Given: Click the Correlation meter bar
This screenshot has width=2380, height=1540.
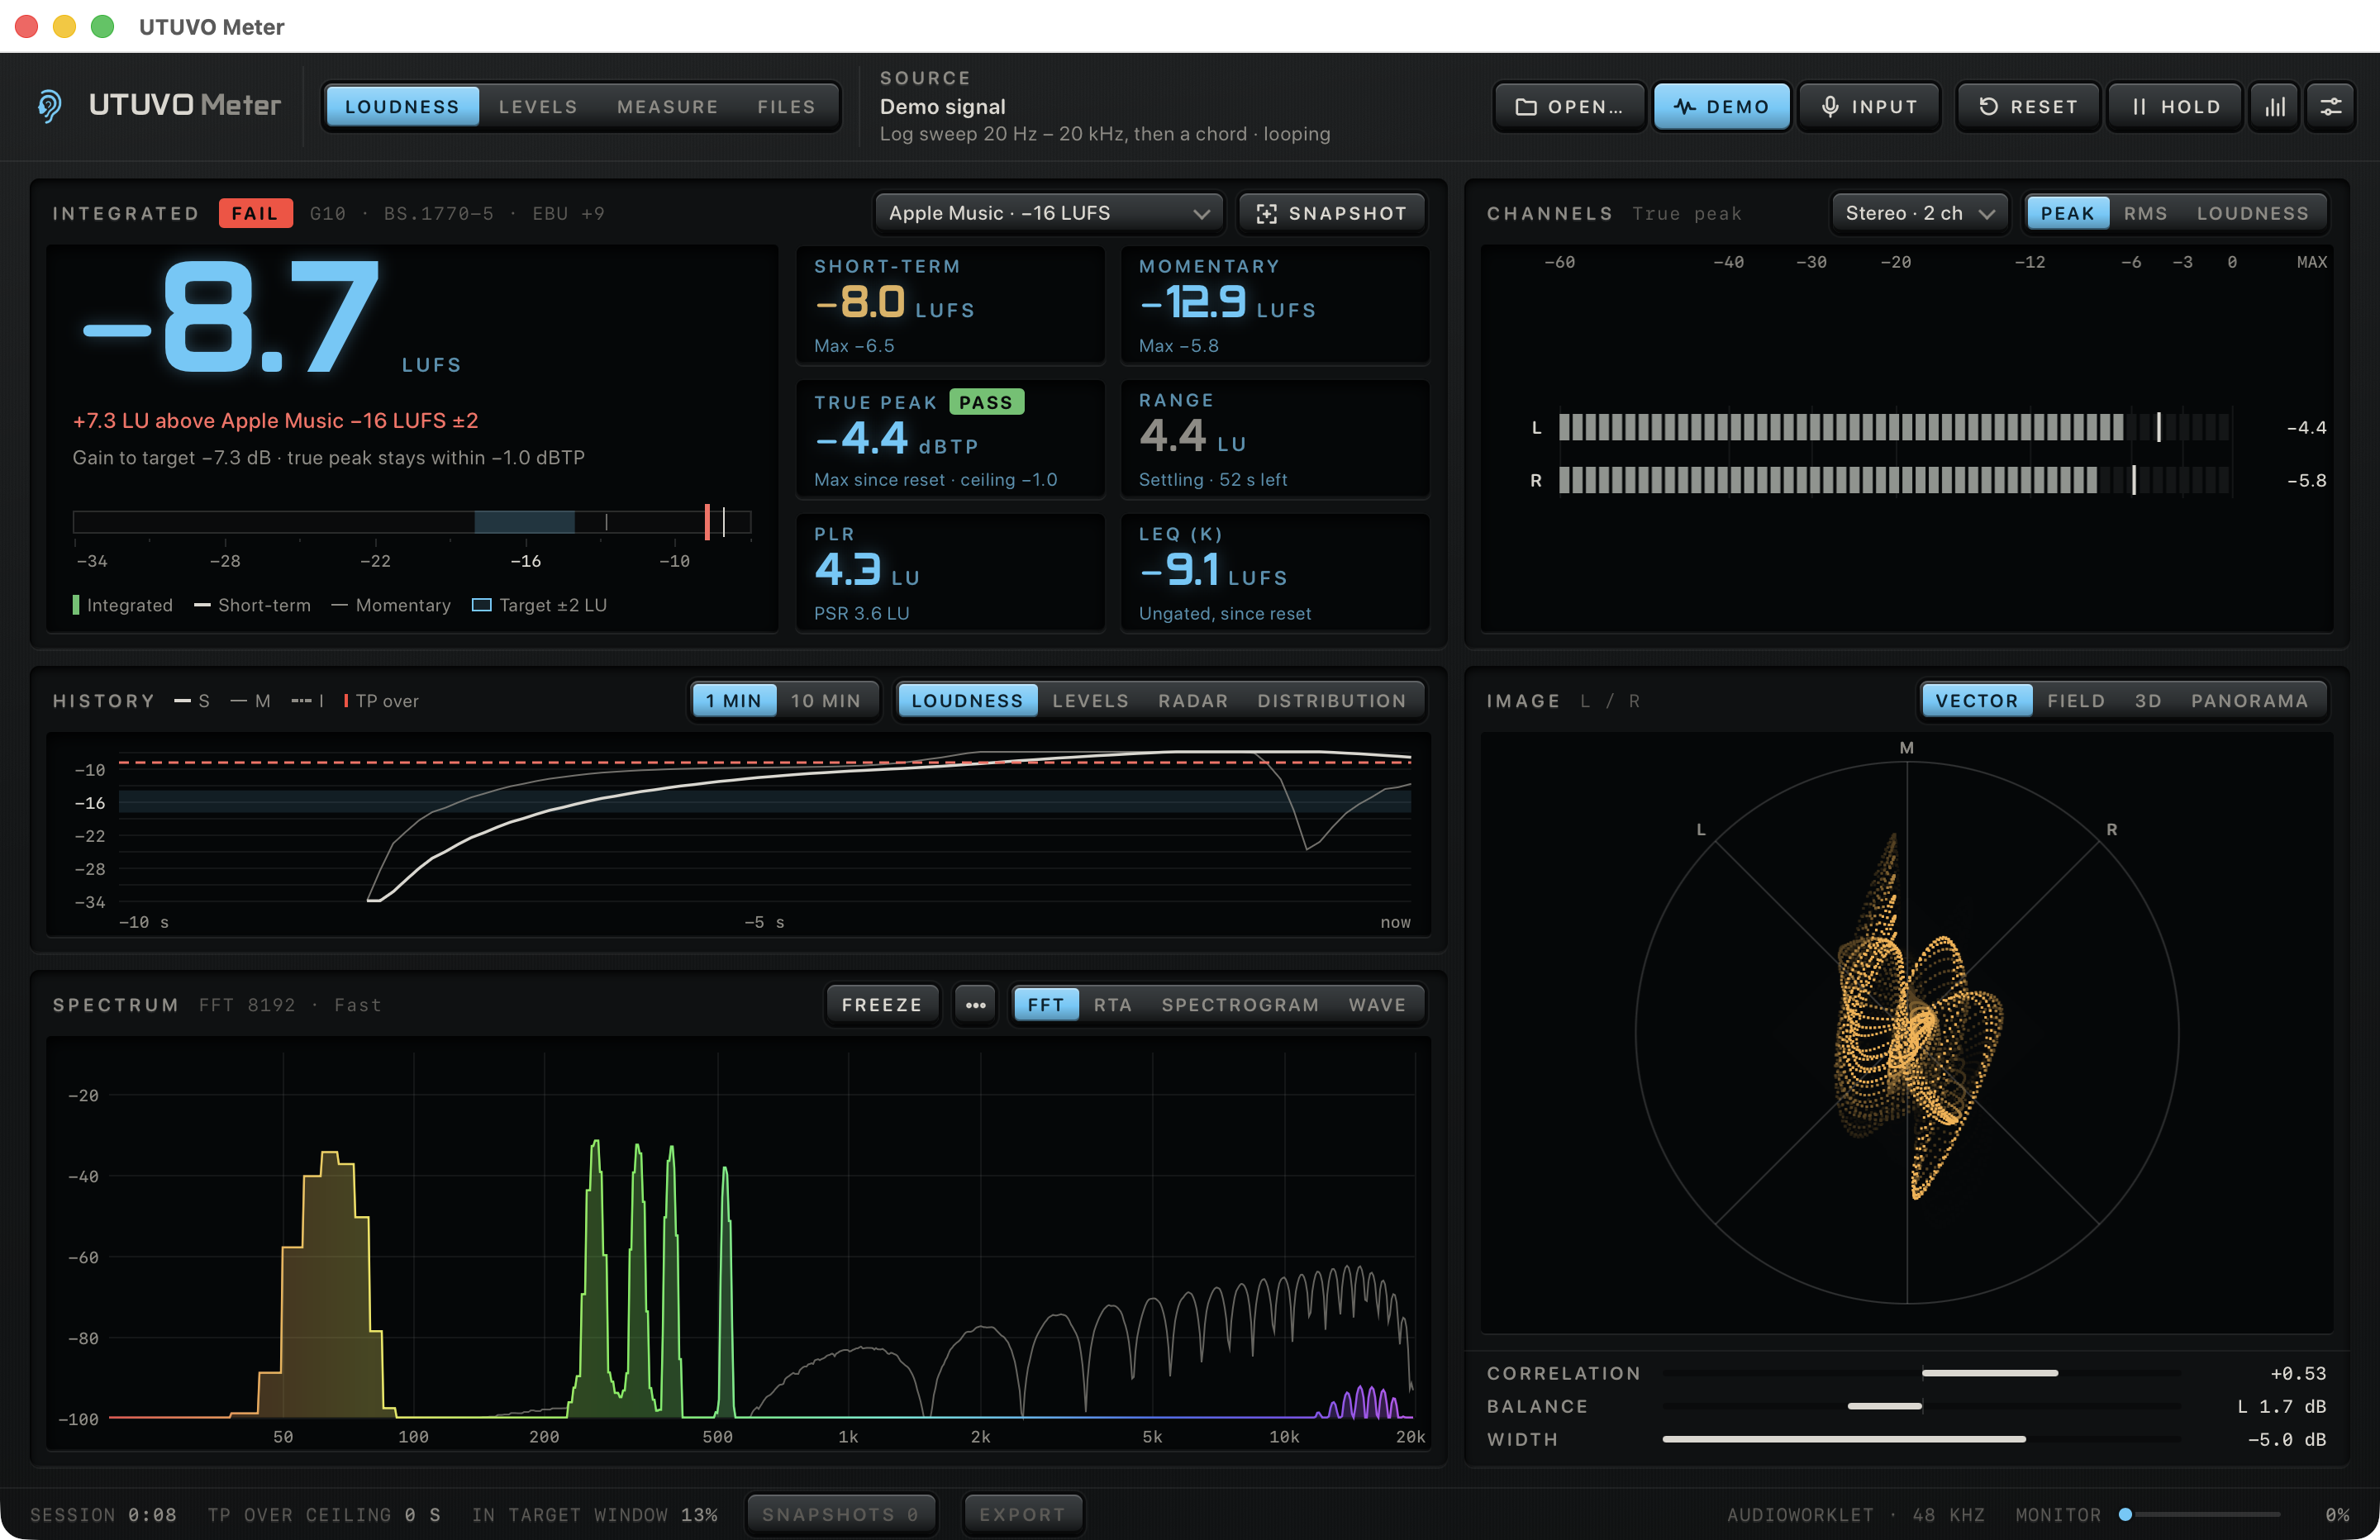Looking at the screenshot, I should [1921, 1373].
